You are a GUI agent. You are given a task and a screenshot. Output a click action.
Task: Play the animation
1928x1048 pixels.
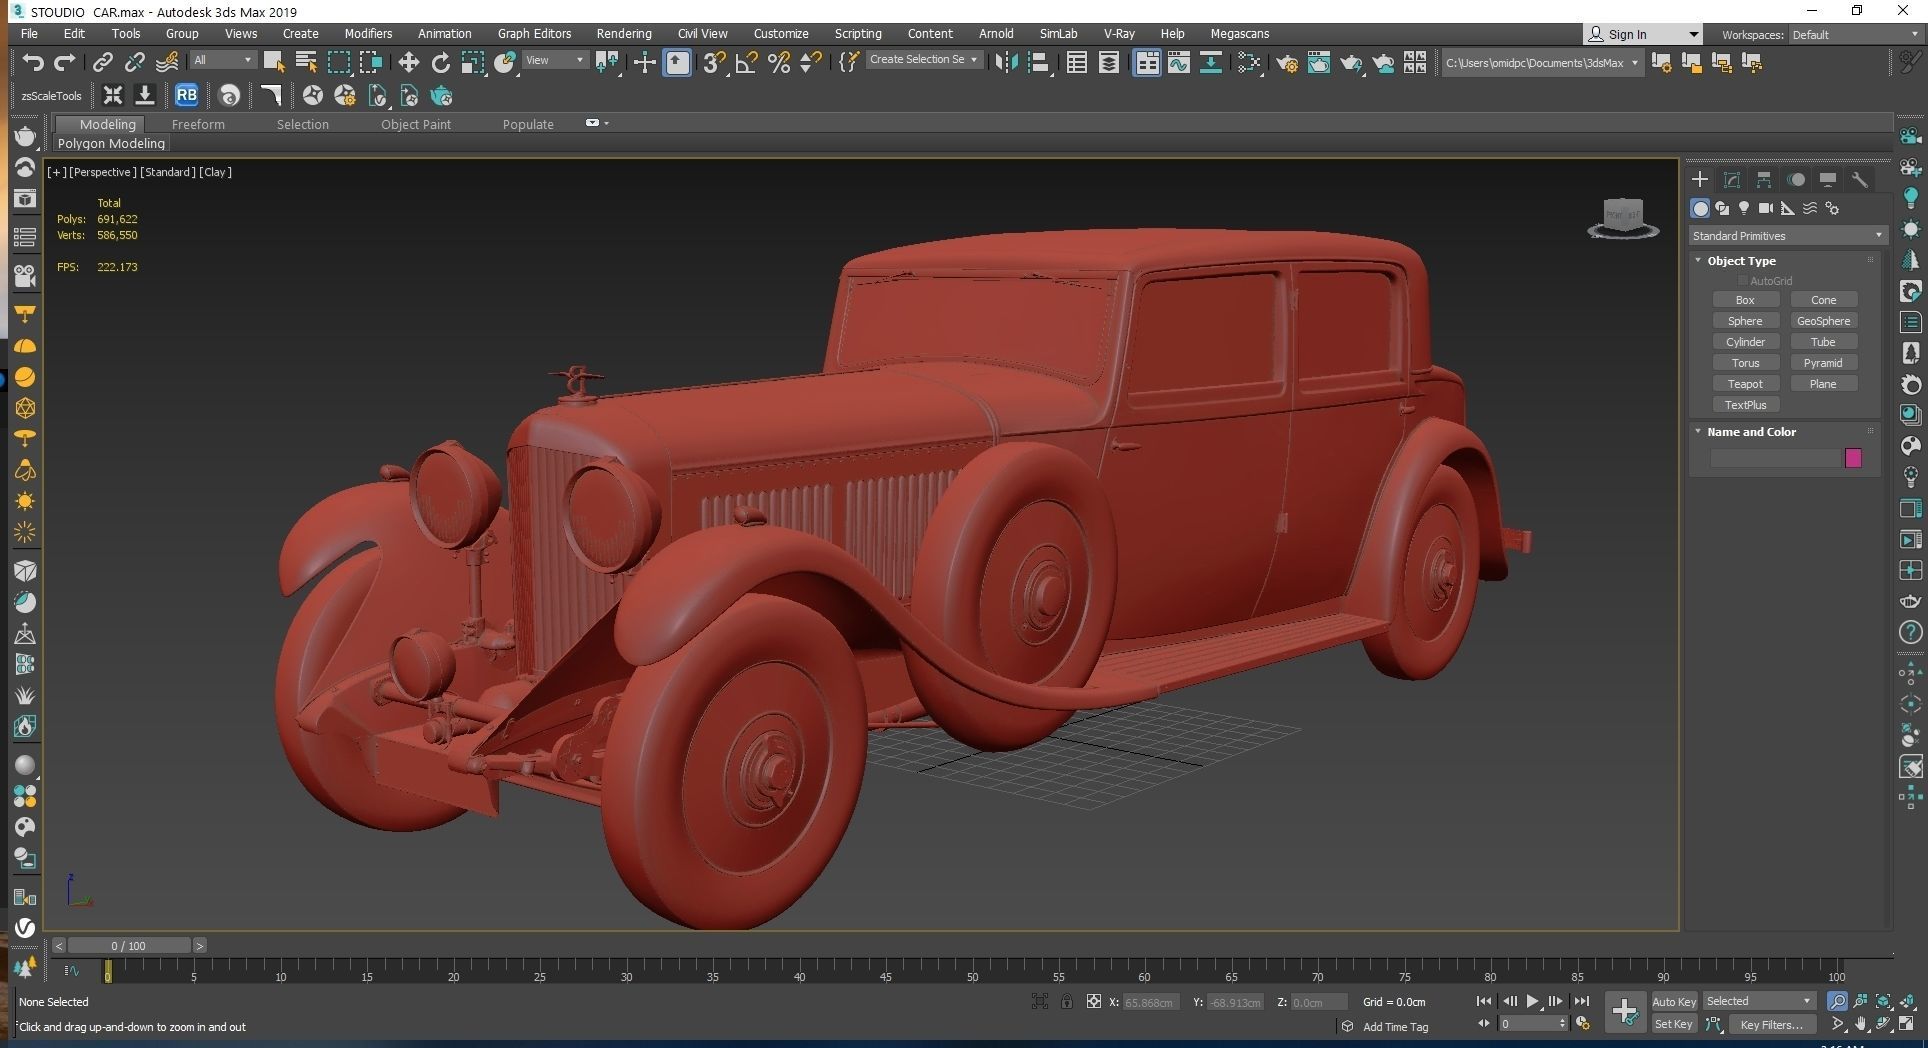click(x=1532, y=1001)
